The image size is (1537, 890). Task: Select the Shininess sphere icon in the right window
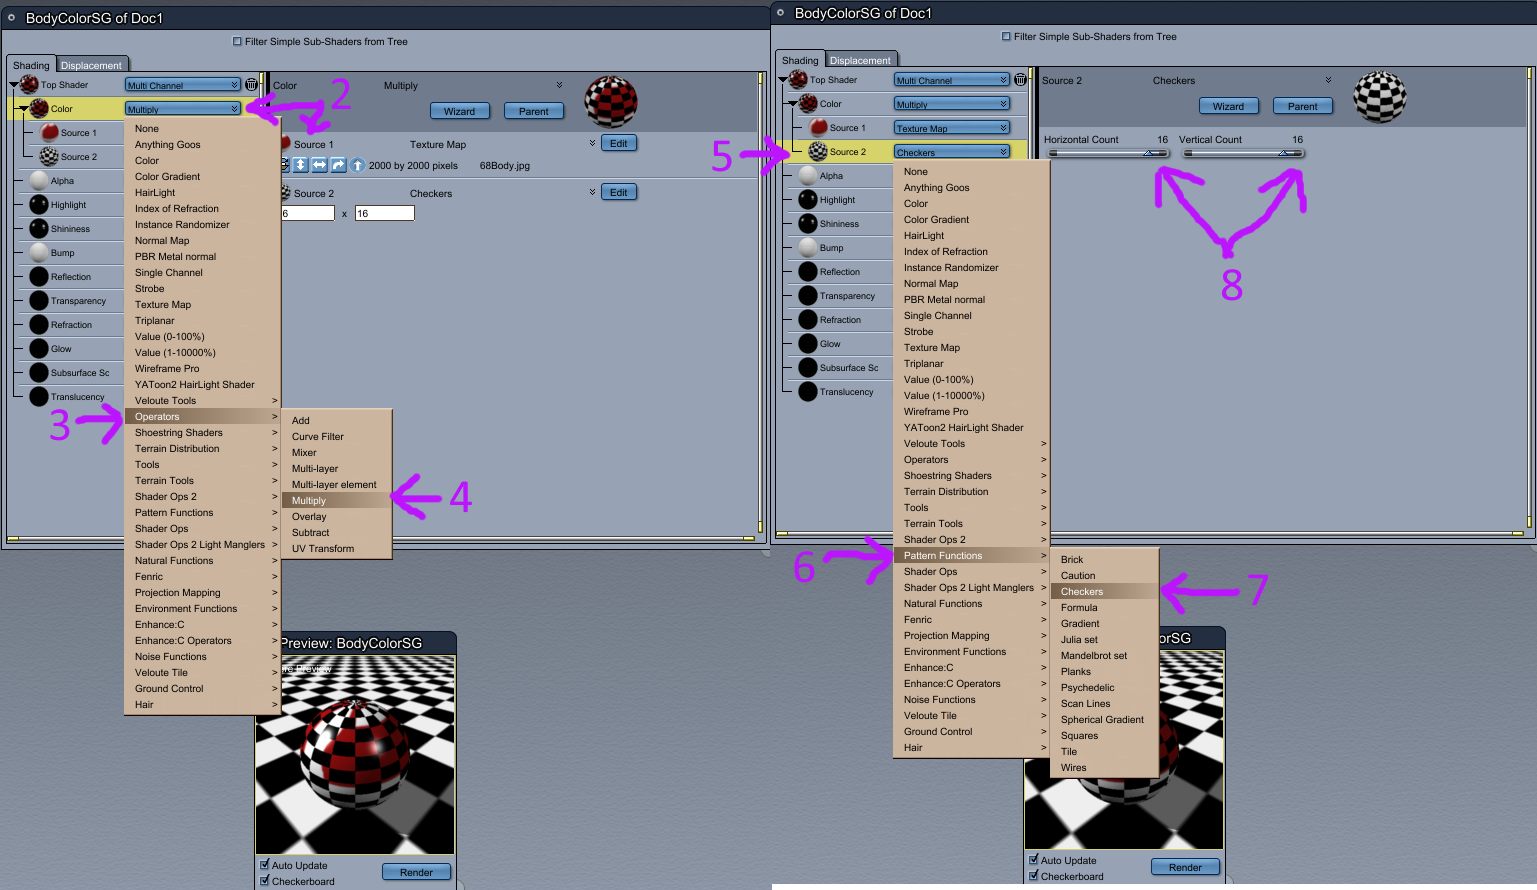[x=808, y=224]
